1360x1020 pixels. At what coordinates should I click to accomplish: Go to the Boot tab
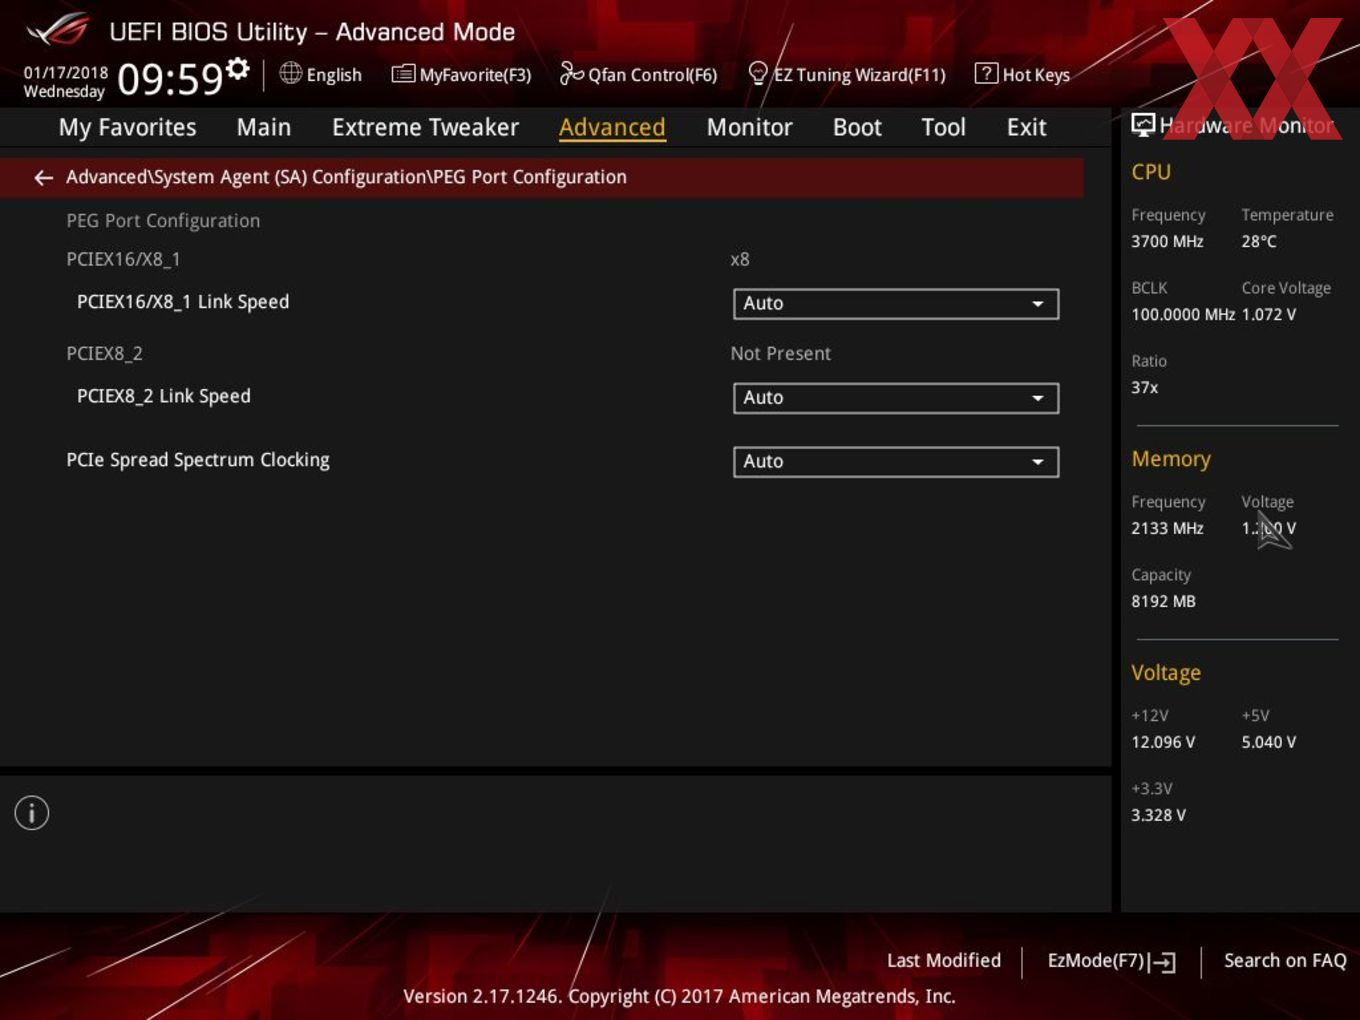[857, 127]
